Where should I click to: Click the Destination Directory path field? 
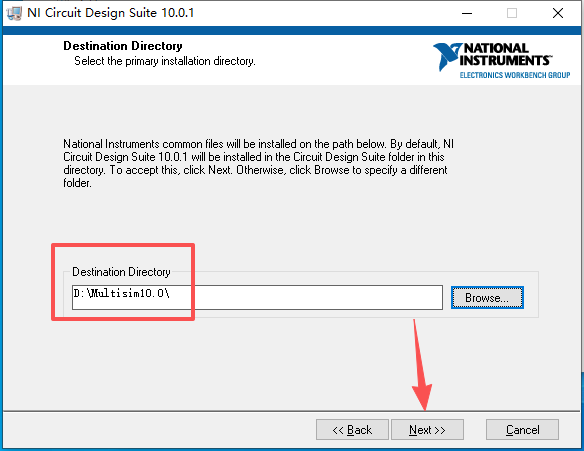point(257,297)
